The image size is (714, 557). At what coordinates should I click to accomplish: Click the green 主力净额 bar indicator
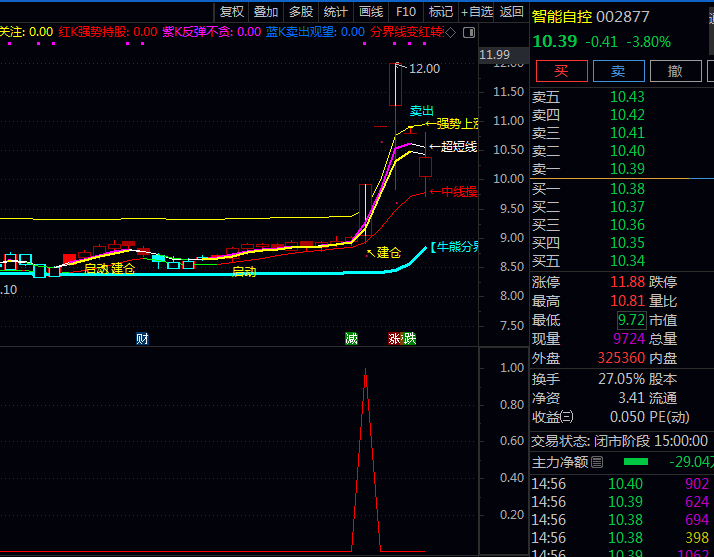pyautogui.click(x=635, y=462)
